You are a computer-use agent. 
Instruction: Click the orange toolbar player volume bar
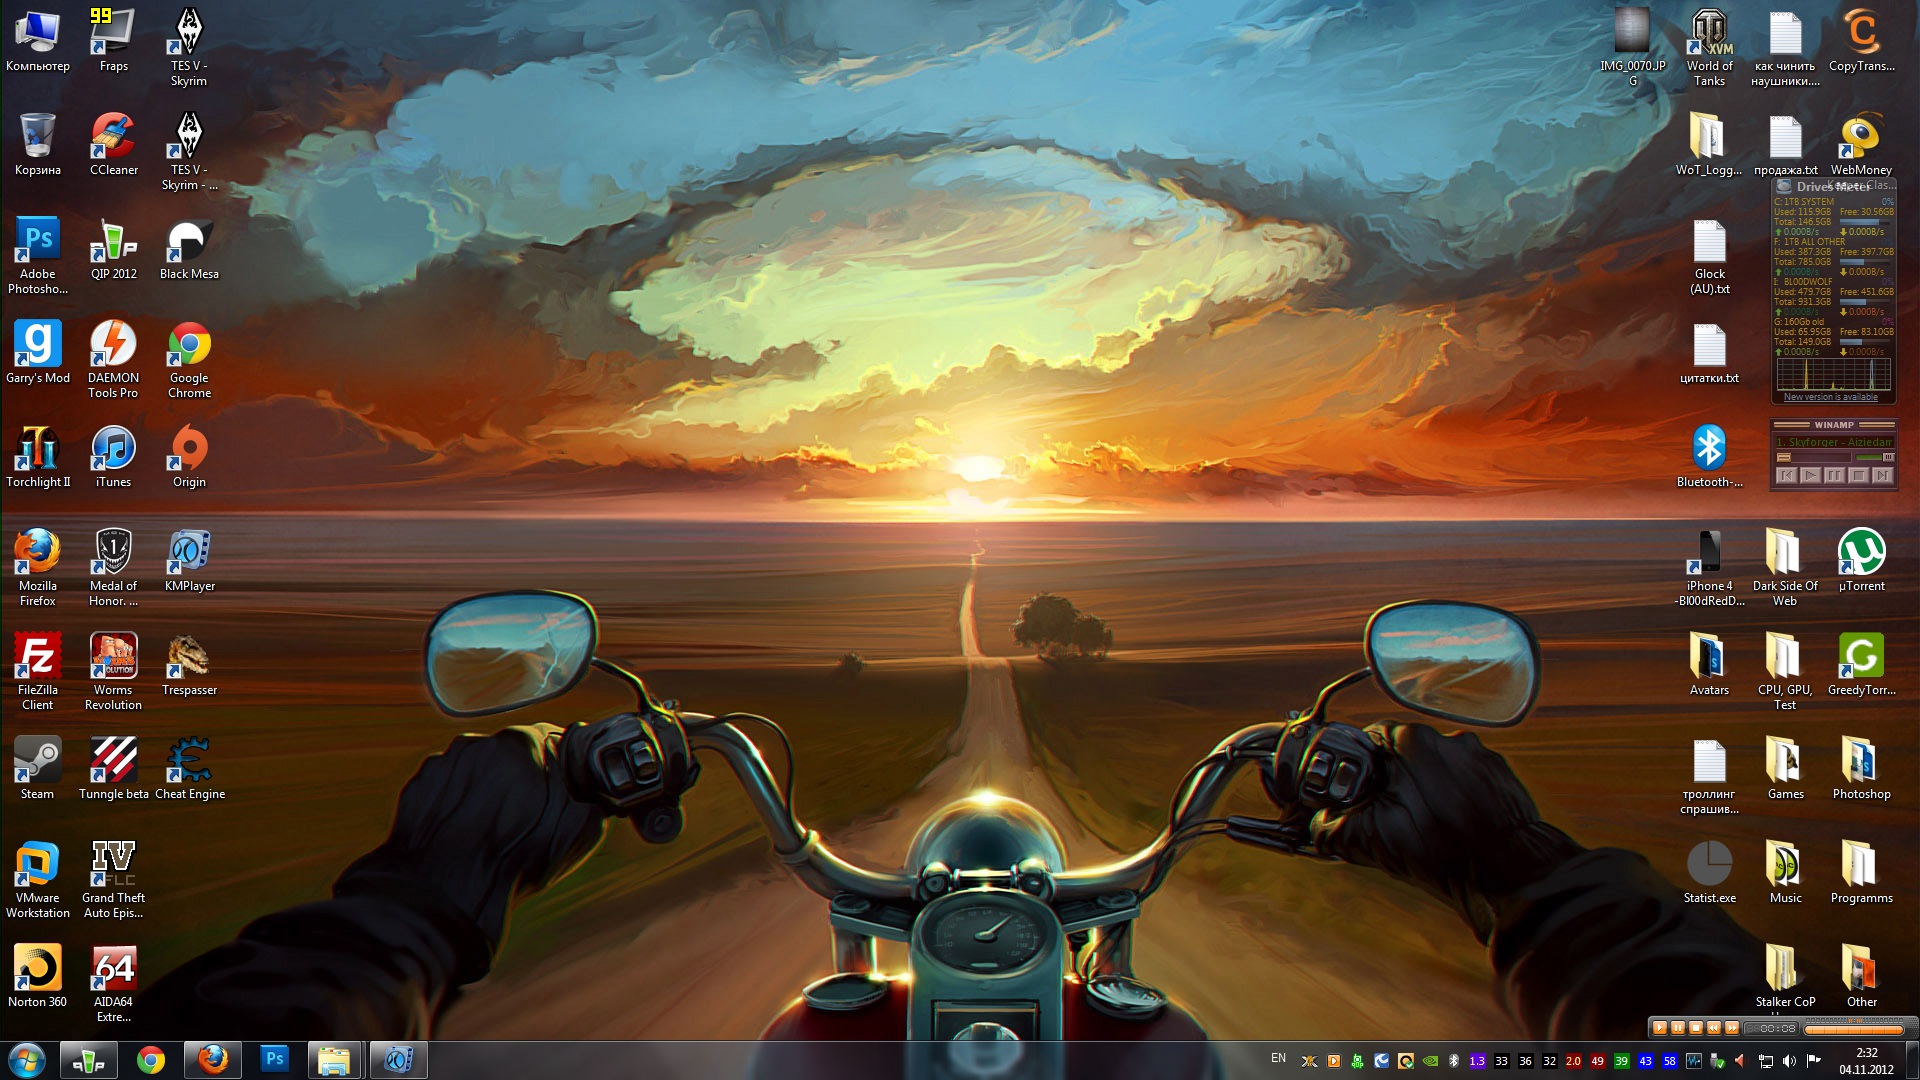tap(1854, 1028)
